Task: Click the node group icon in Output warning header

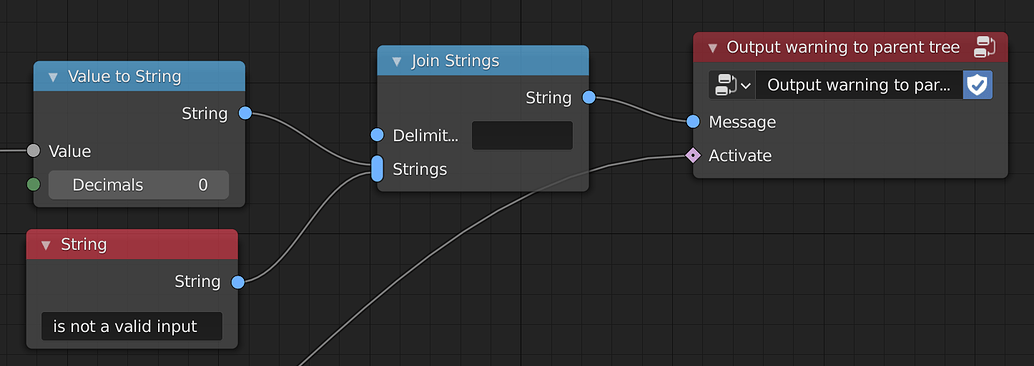Action: tap(984, 47)
